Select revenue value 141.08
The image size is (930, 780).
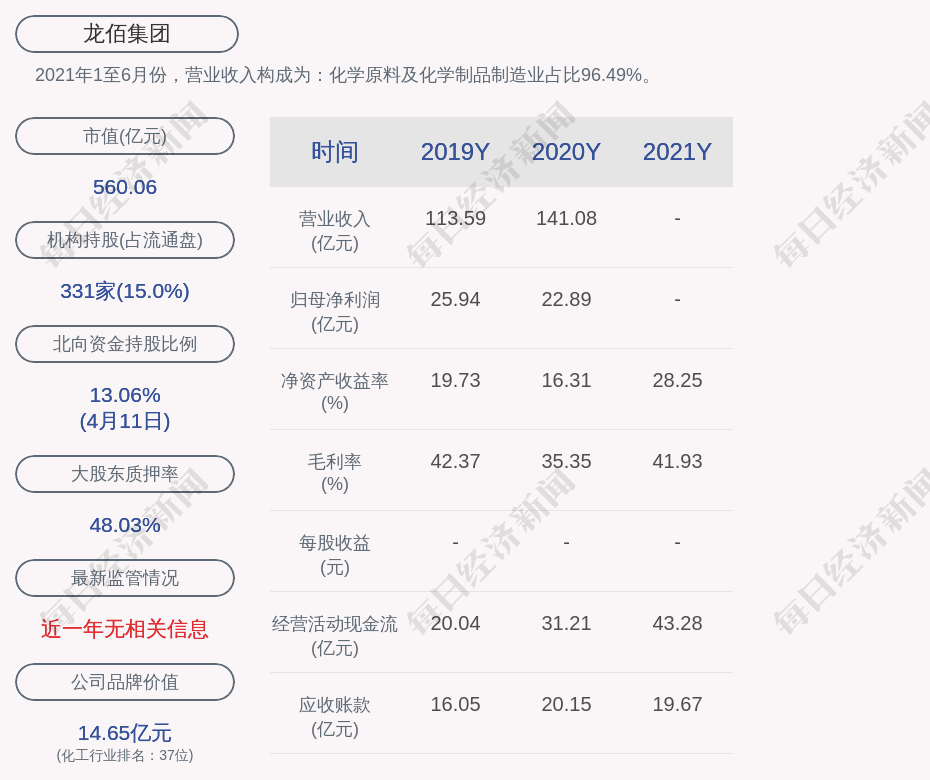coord(566,218)
